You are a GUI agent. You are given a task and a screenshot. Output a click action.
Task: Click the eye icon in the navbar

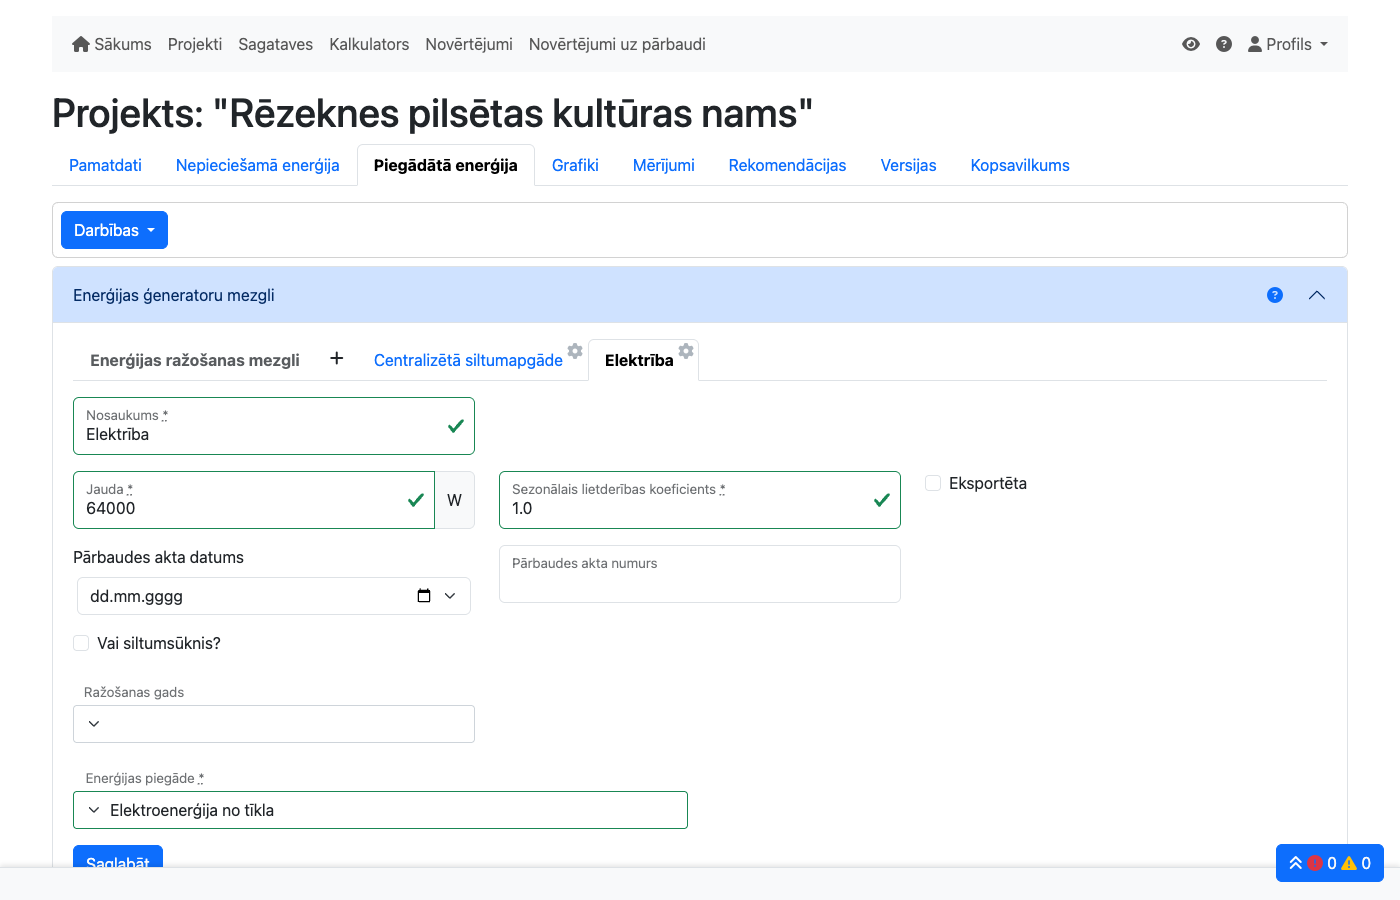1190,44
